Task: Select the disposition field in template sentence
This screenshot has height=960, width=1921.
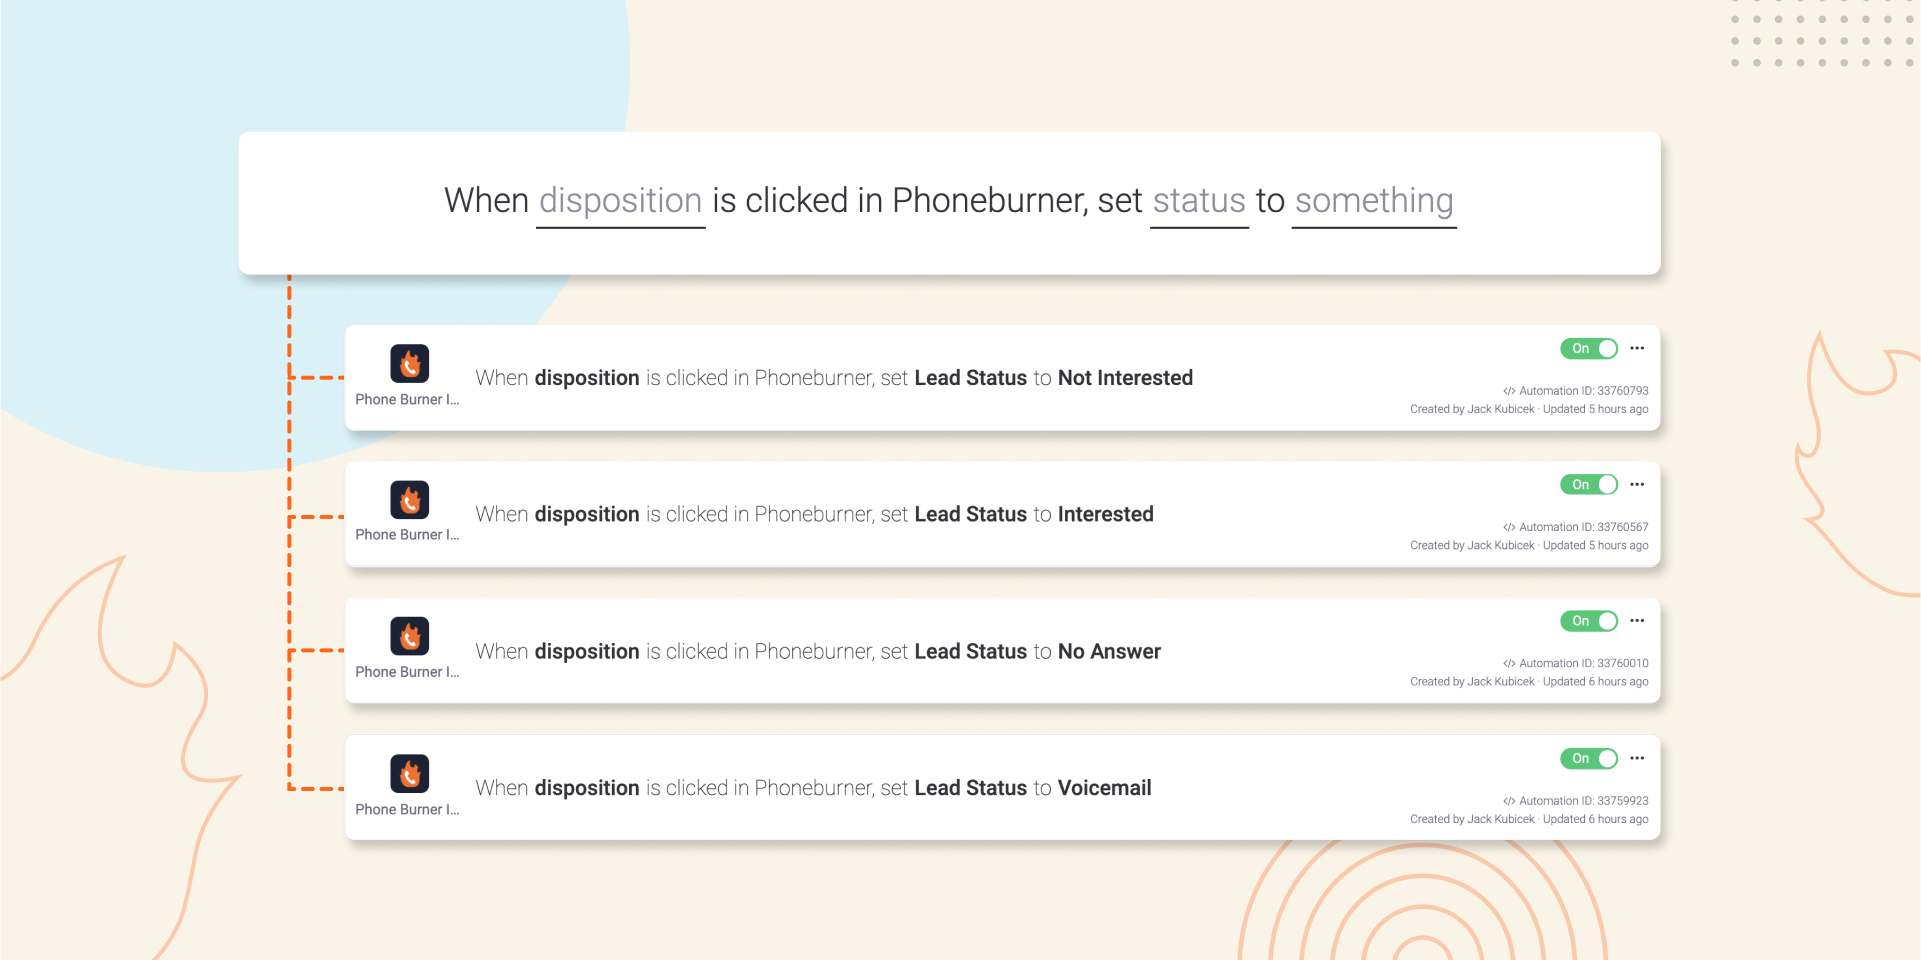Action: [x=620, y=201]
